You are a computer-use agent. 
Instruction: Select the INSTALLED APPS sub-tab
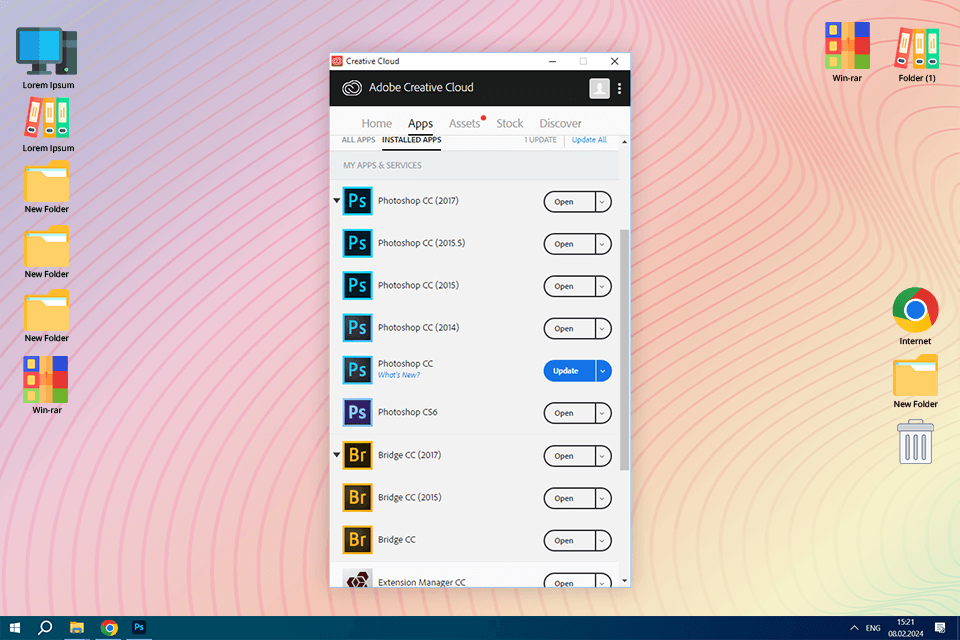(x=411, y=140)
